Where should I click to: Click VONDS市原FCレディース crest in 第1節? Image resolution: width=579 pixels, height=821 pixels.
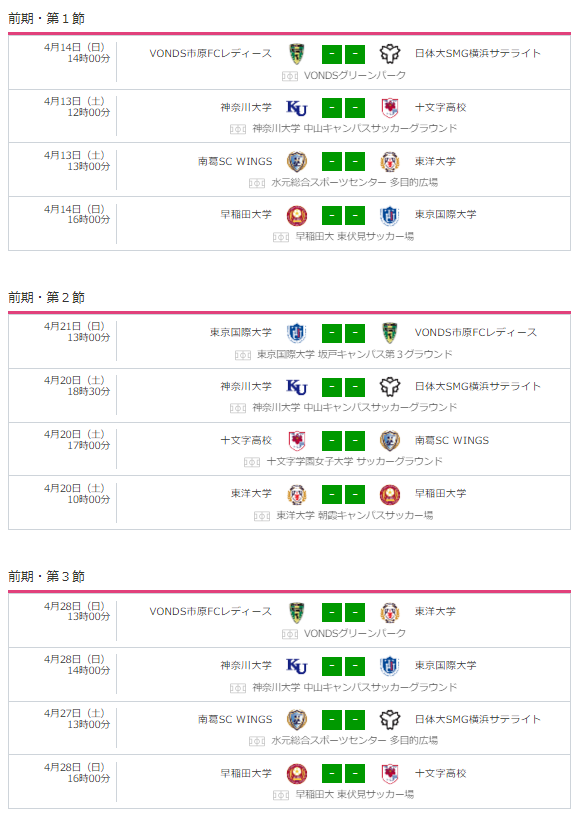click(x=297, y=54)
